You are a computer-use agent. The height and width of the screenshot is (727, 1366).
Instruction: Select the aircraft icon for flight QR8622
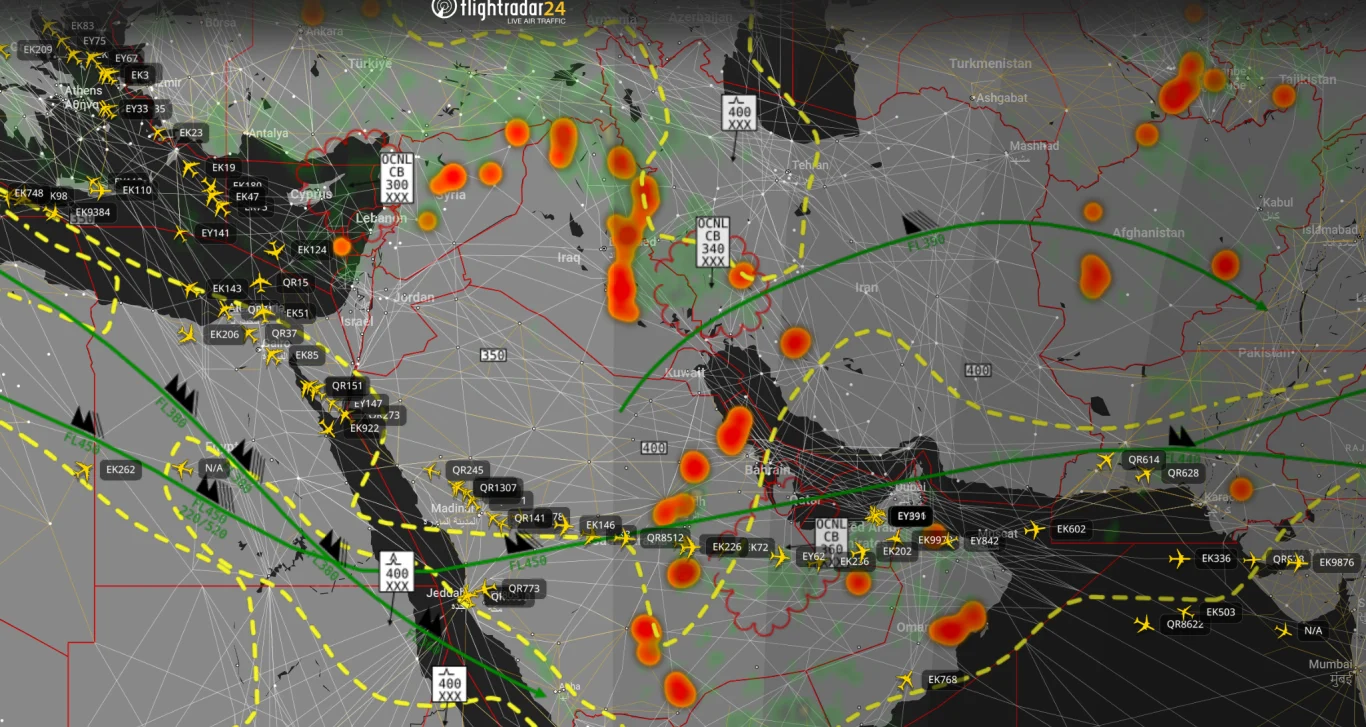(1145, 623)
